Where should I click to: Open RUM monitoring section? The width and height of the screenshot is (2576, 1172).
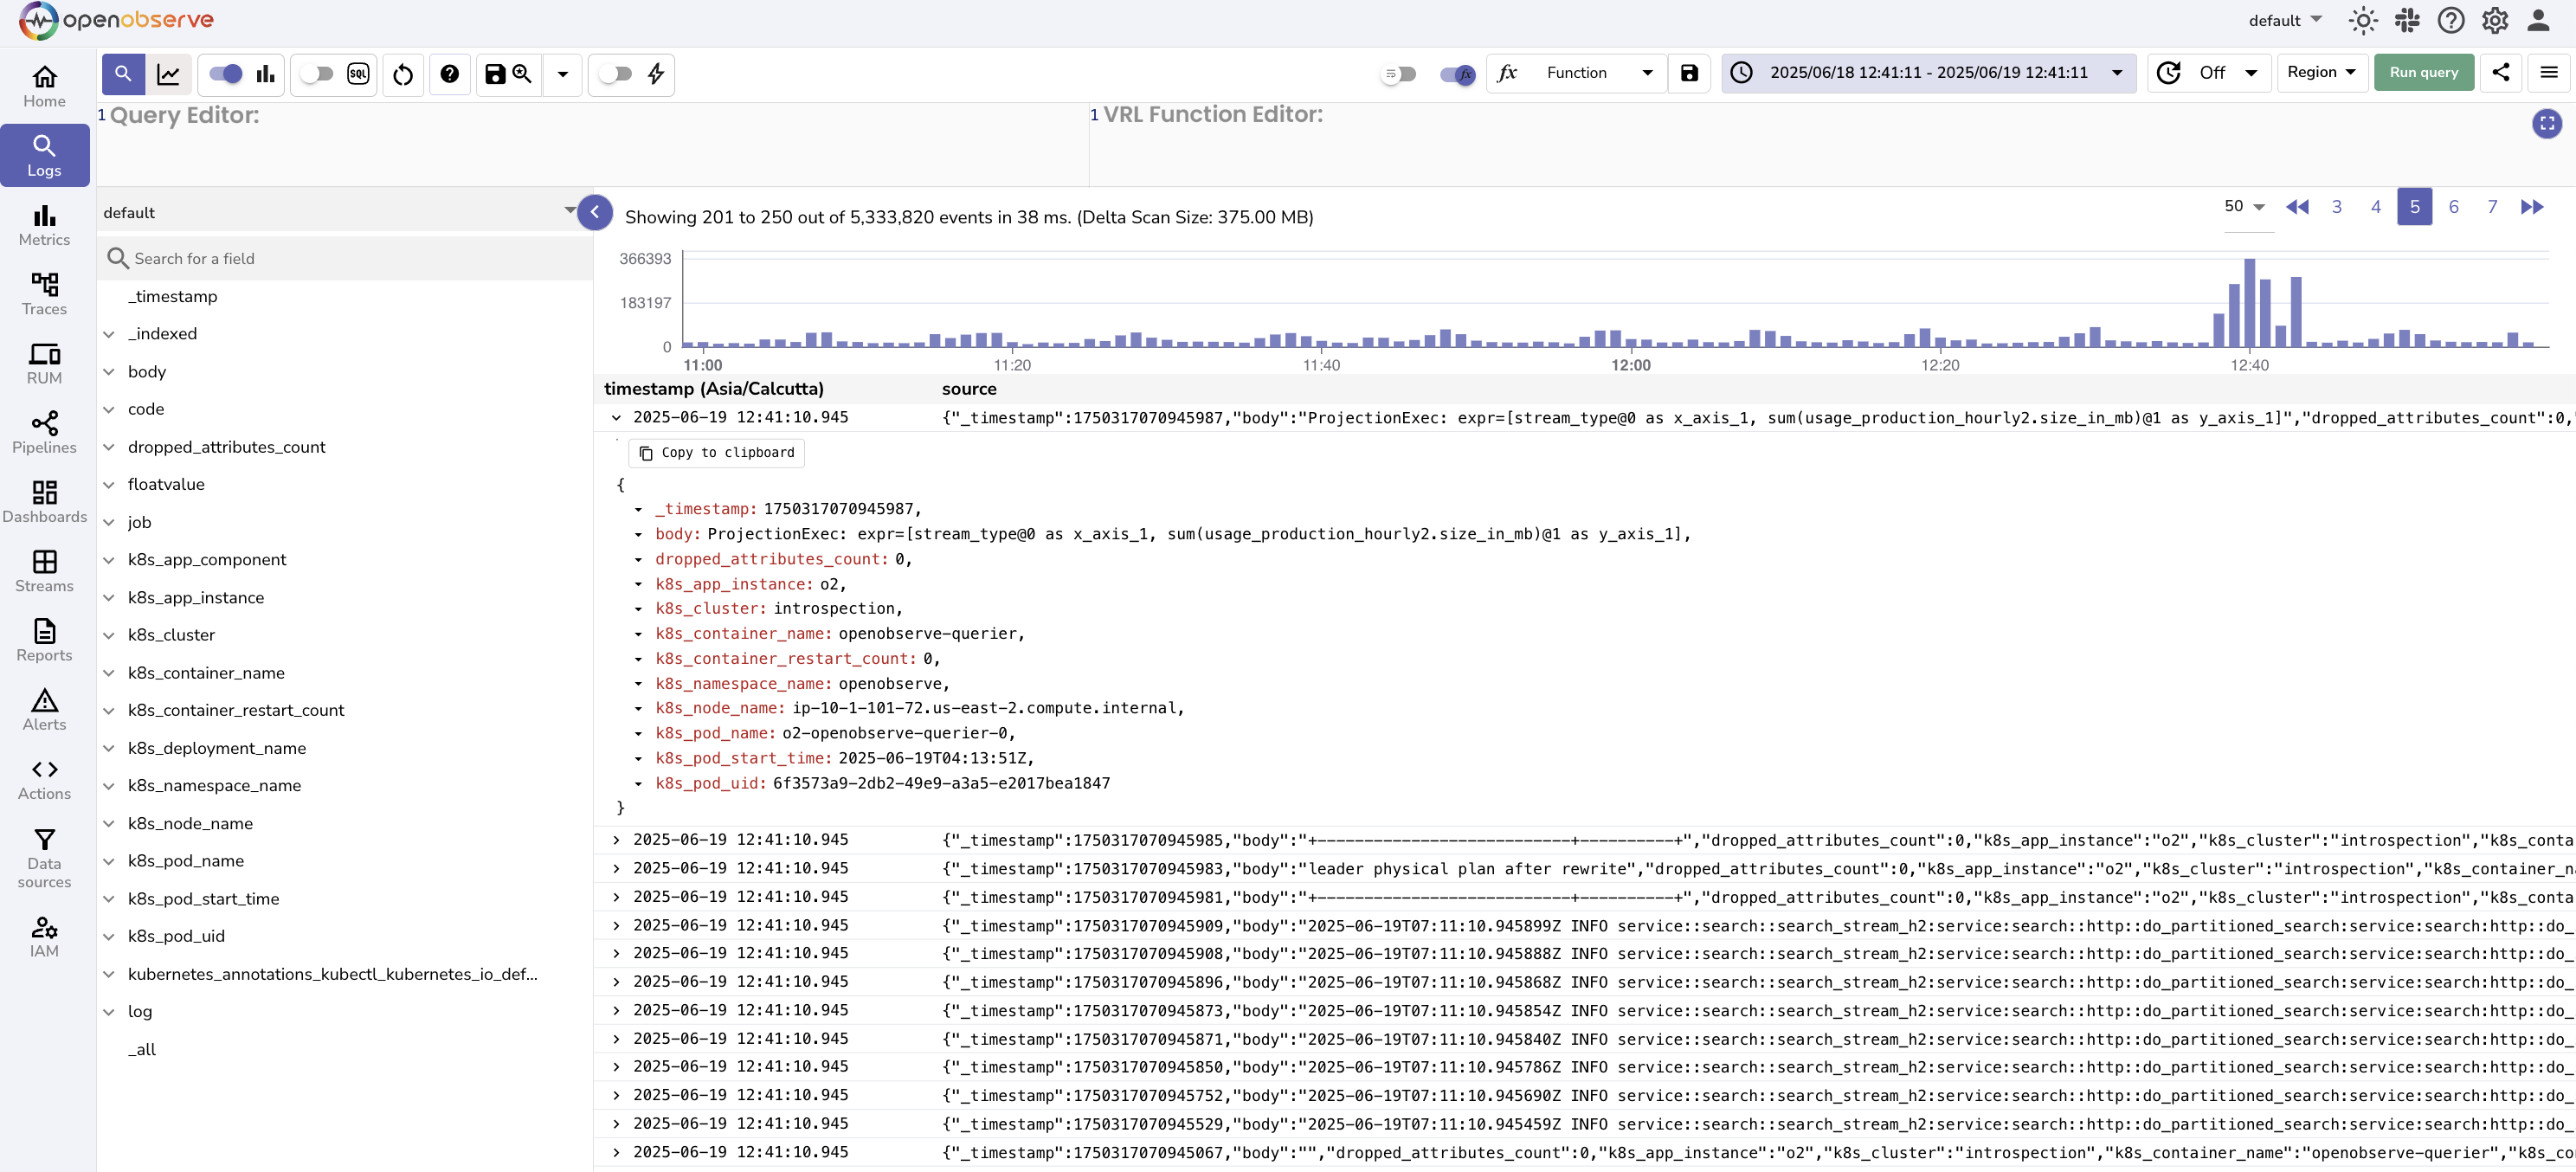(x=44, y=363)
